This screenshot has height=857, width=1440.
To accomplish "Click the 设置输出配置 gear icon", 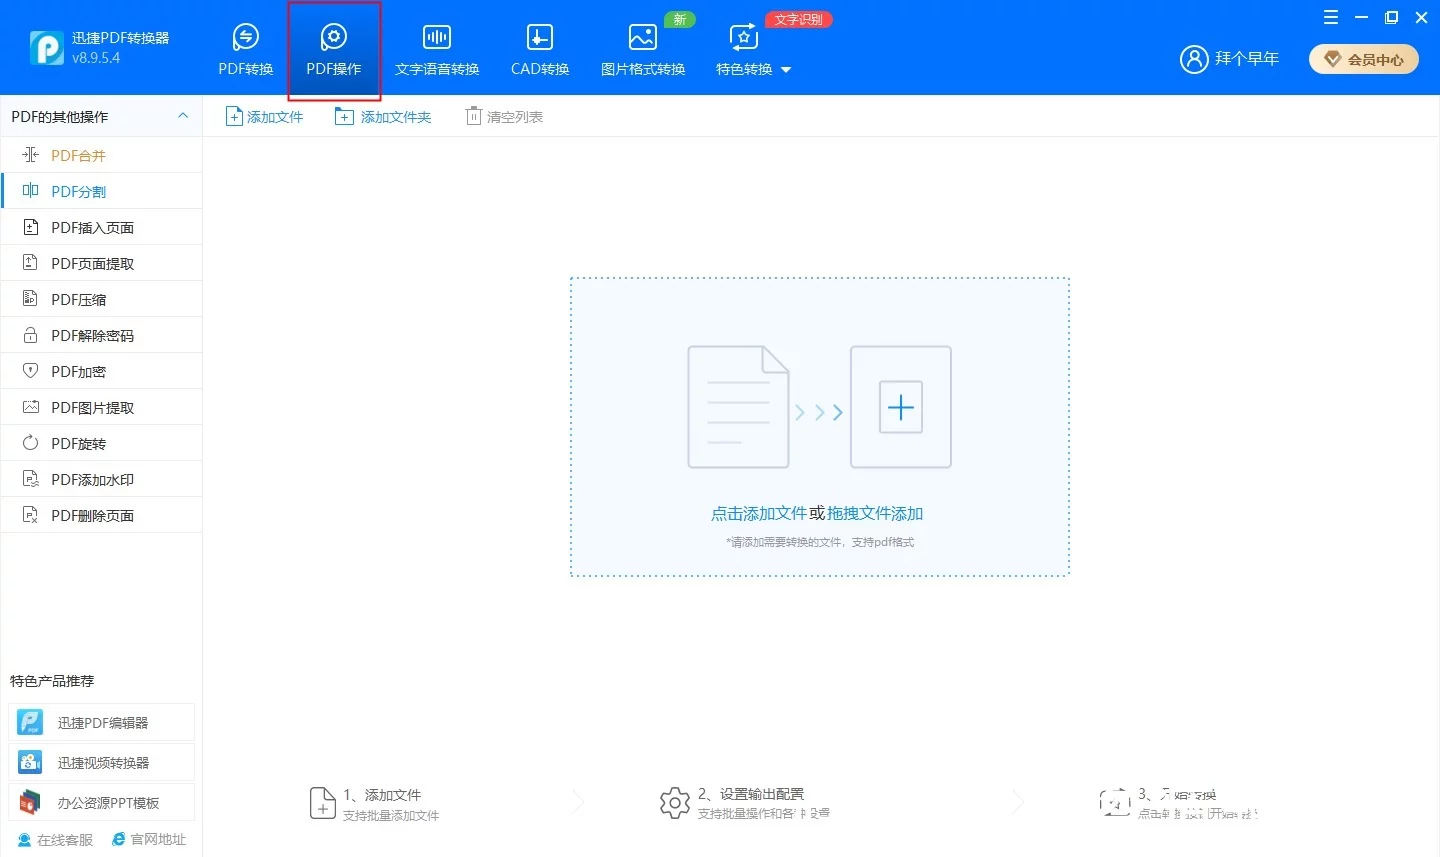I will (x=675, y=803).
